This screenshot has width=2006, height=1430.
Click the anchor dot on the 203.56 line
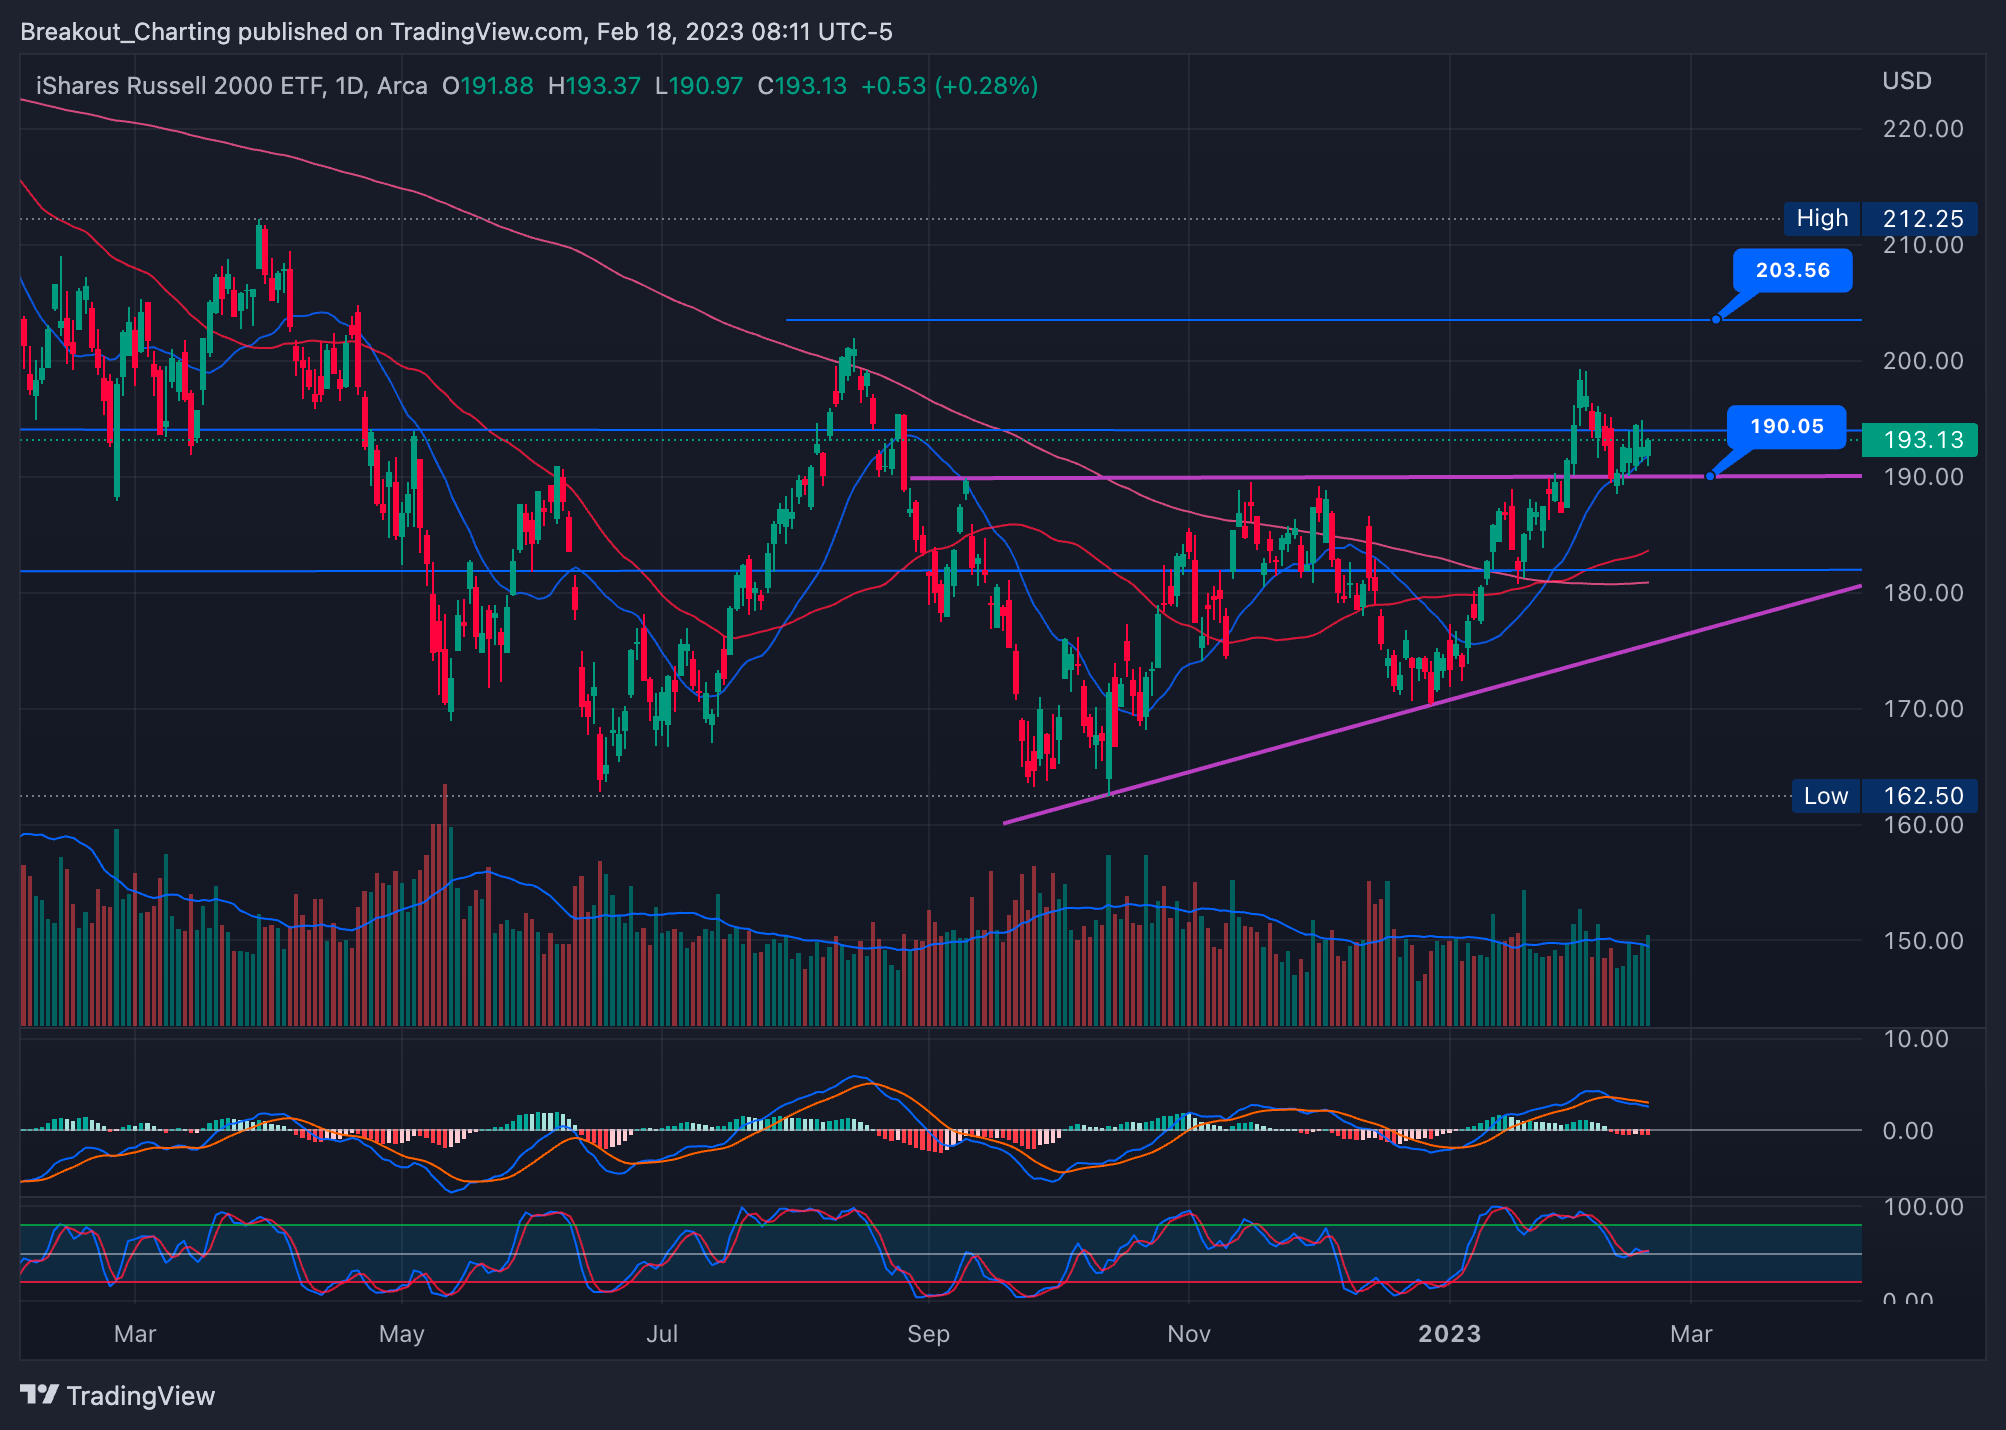pos(1716,319)
